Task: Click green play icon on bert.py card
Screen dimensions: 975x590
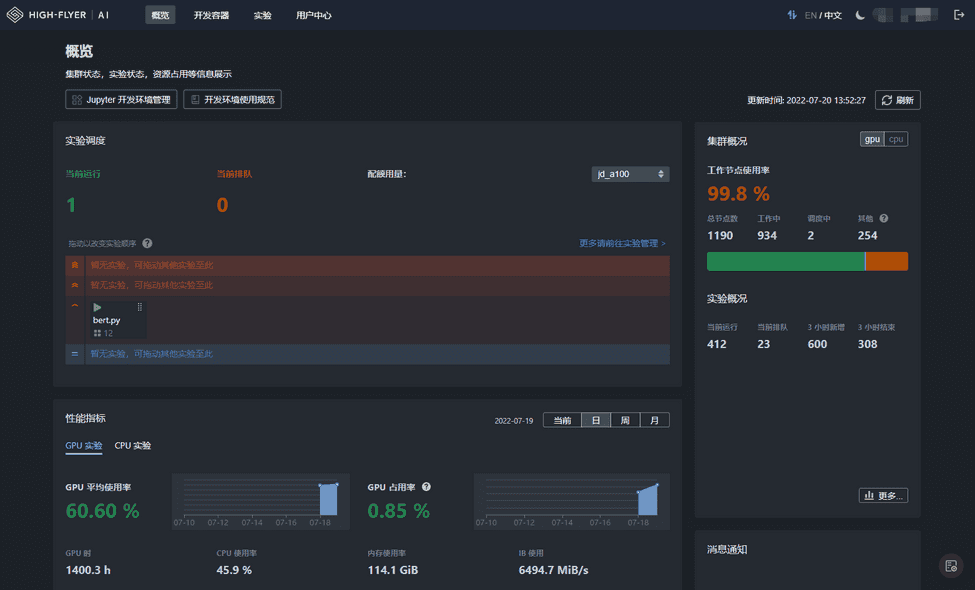Action: (x=97, y=308)
